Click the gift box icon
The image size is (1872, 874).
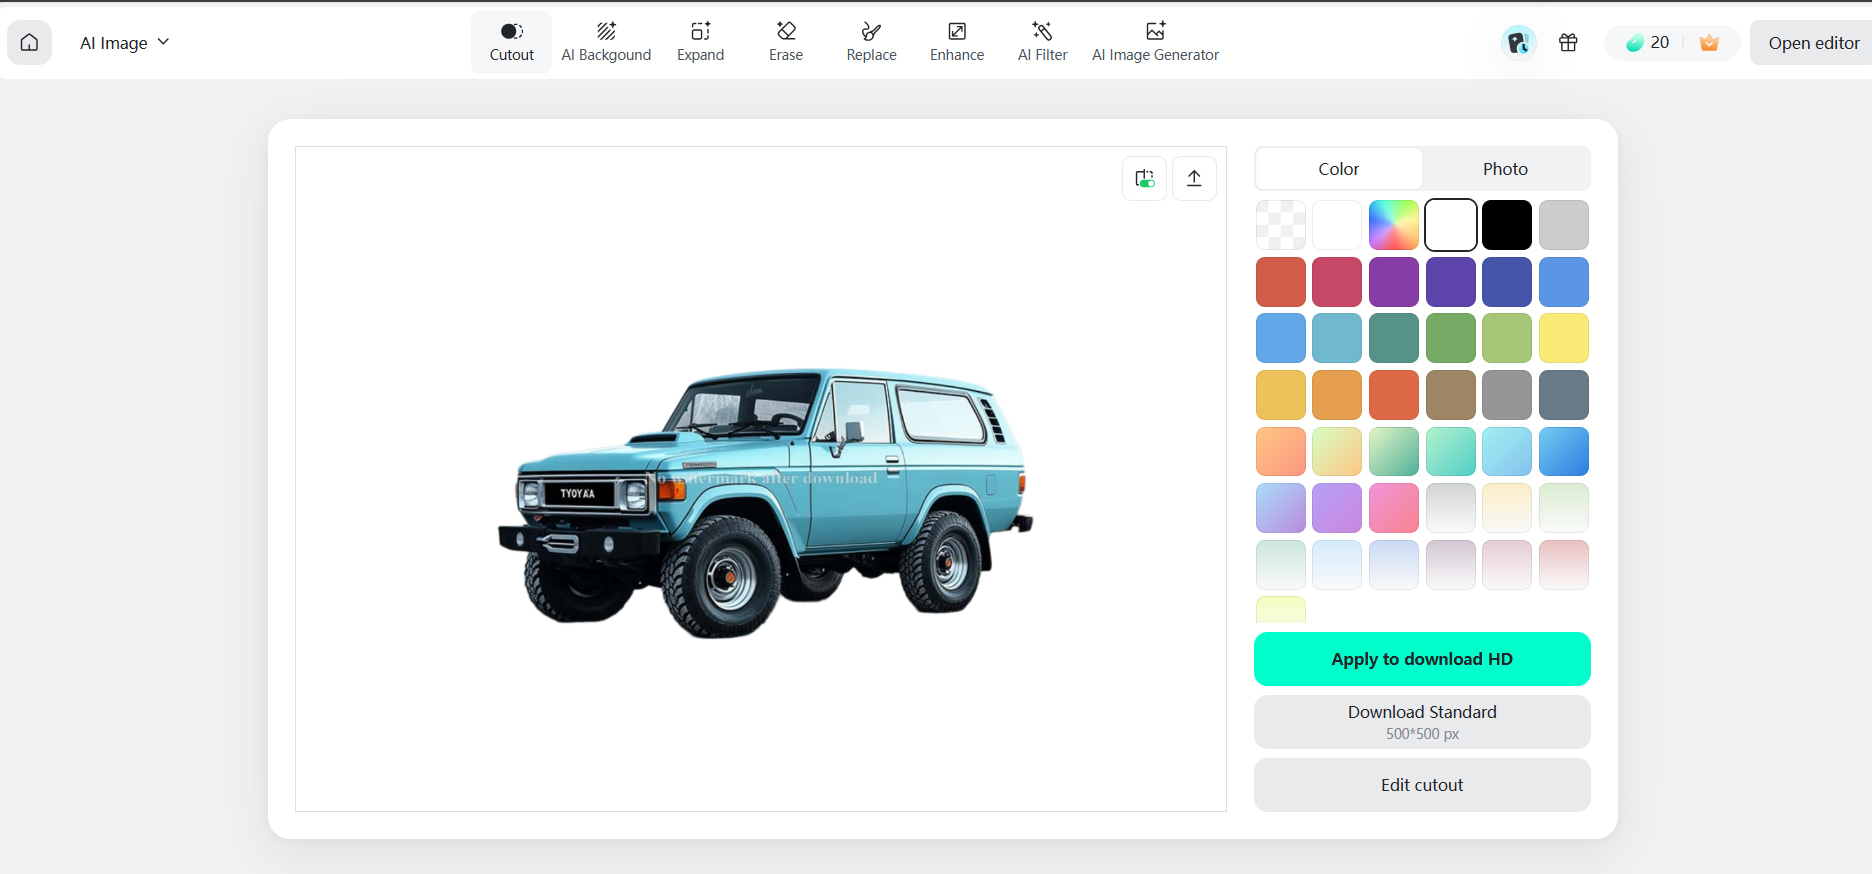(1568, 42)
